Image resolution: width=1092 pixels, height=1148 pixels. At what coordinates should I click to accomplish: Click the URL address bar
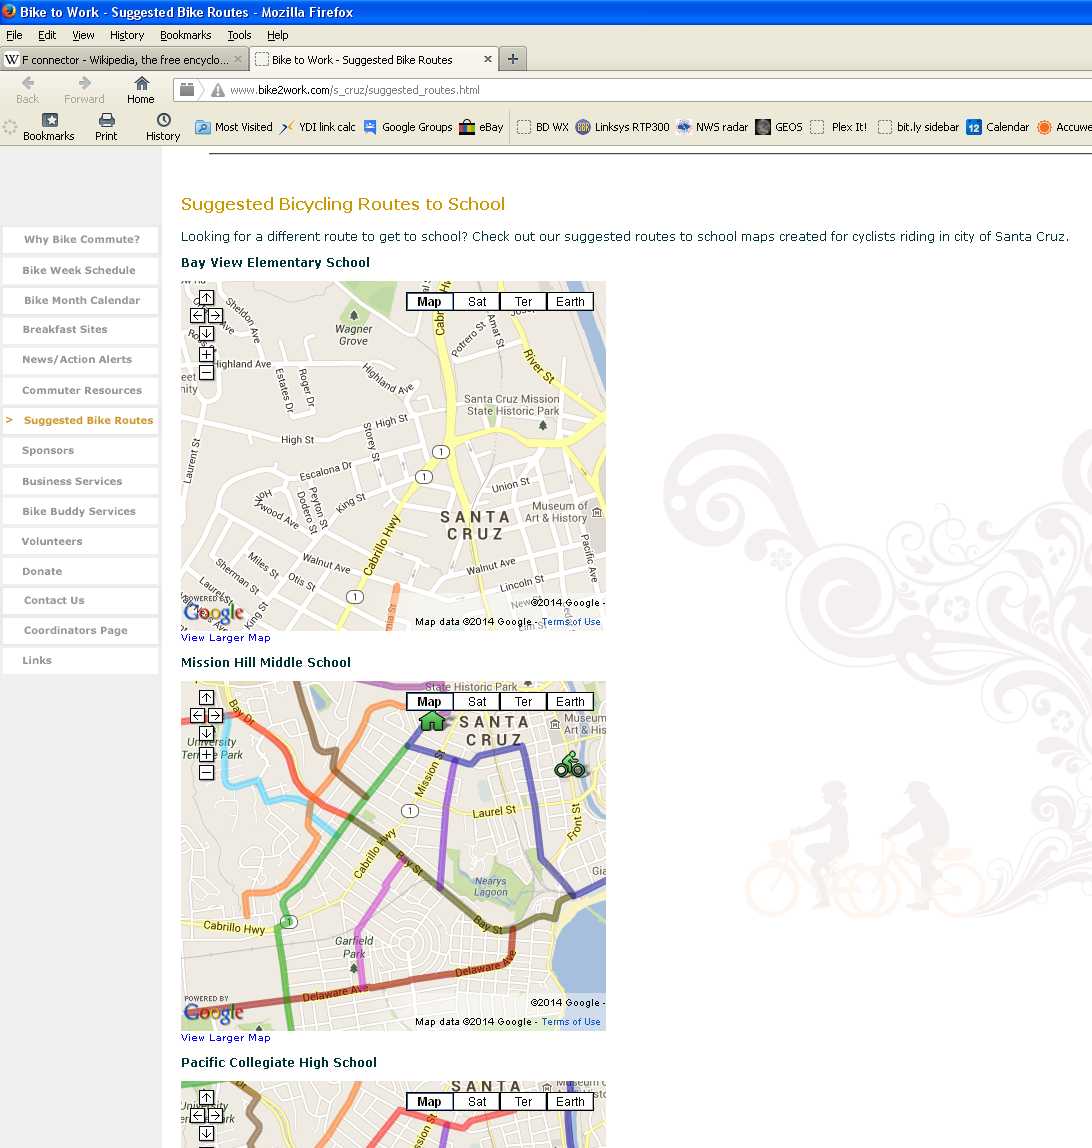[600, 90]
